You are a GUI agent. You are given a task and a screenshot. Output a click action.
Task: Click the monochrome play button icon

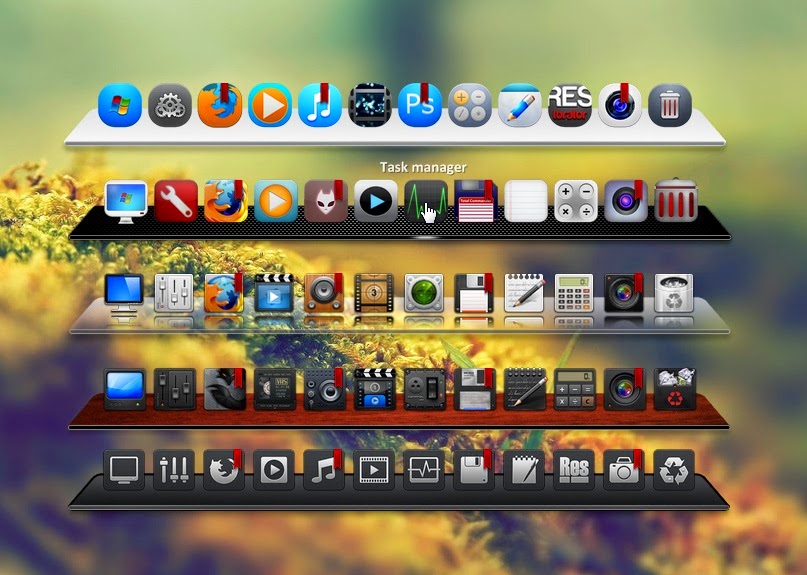tap(274, 469)
